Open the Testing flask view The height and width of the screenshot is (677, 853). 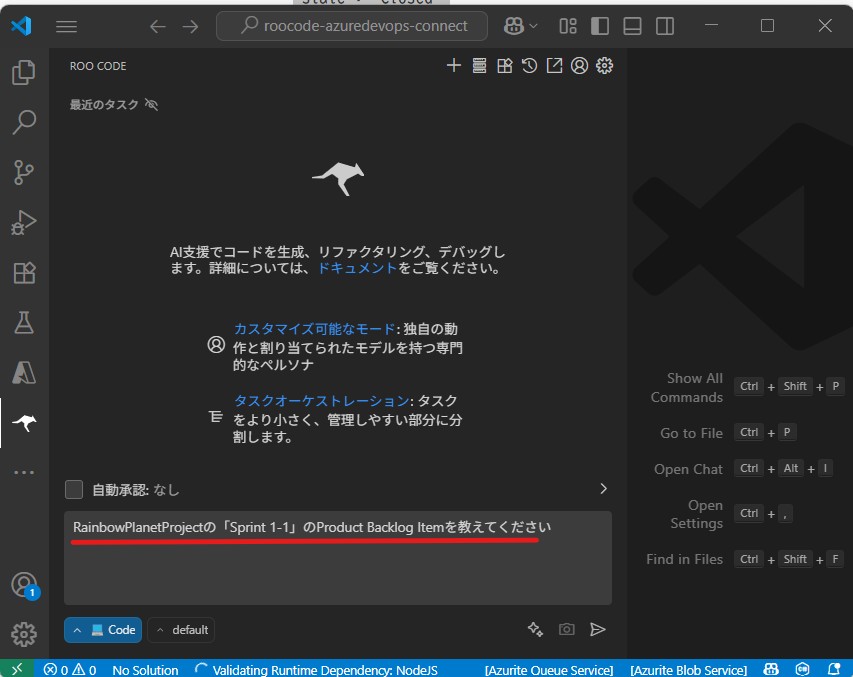[24, 323]
